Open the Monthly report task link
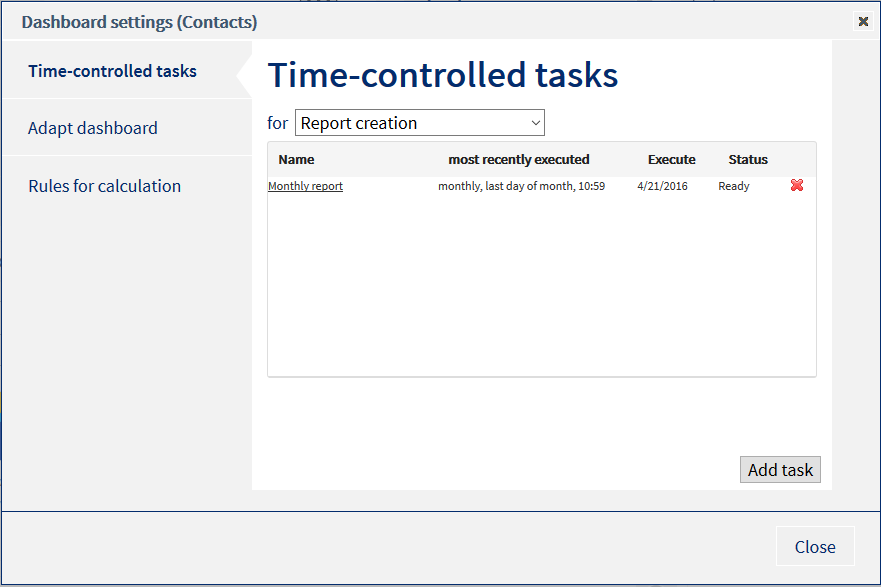This screenshot has width=881, height=587. (x=305, y=186)
